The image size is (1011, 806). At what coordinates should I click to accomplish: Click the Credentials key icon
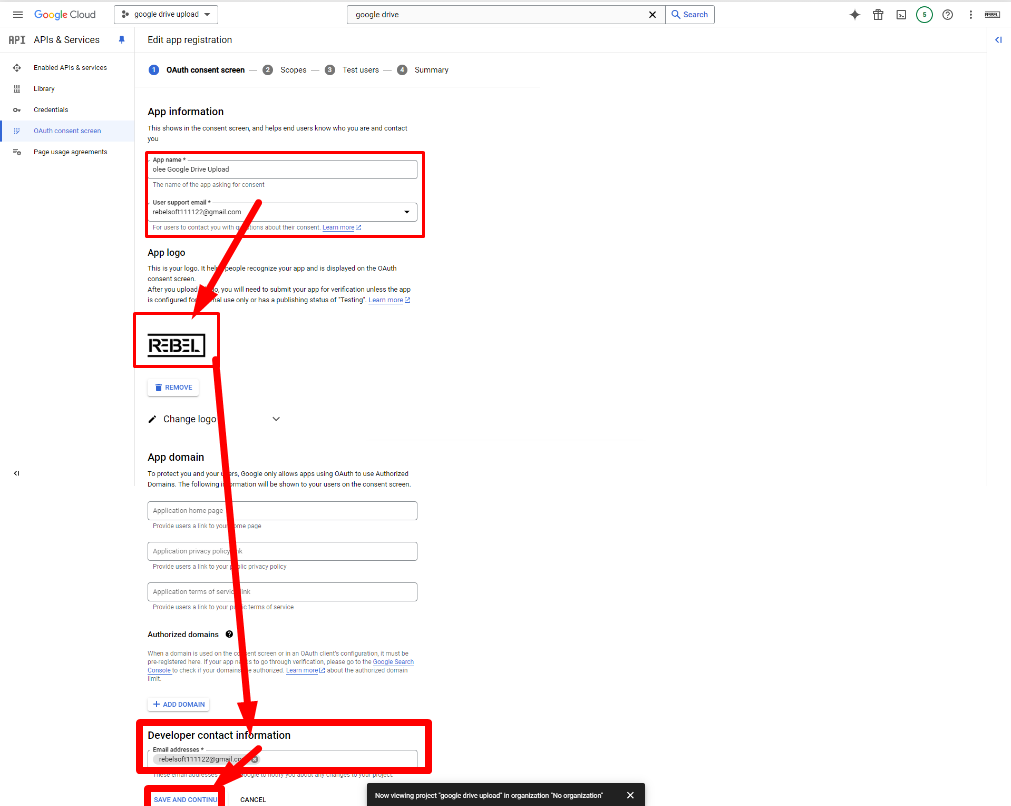coord(17,110)
